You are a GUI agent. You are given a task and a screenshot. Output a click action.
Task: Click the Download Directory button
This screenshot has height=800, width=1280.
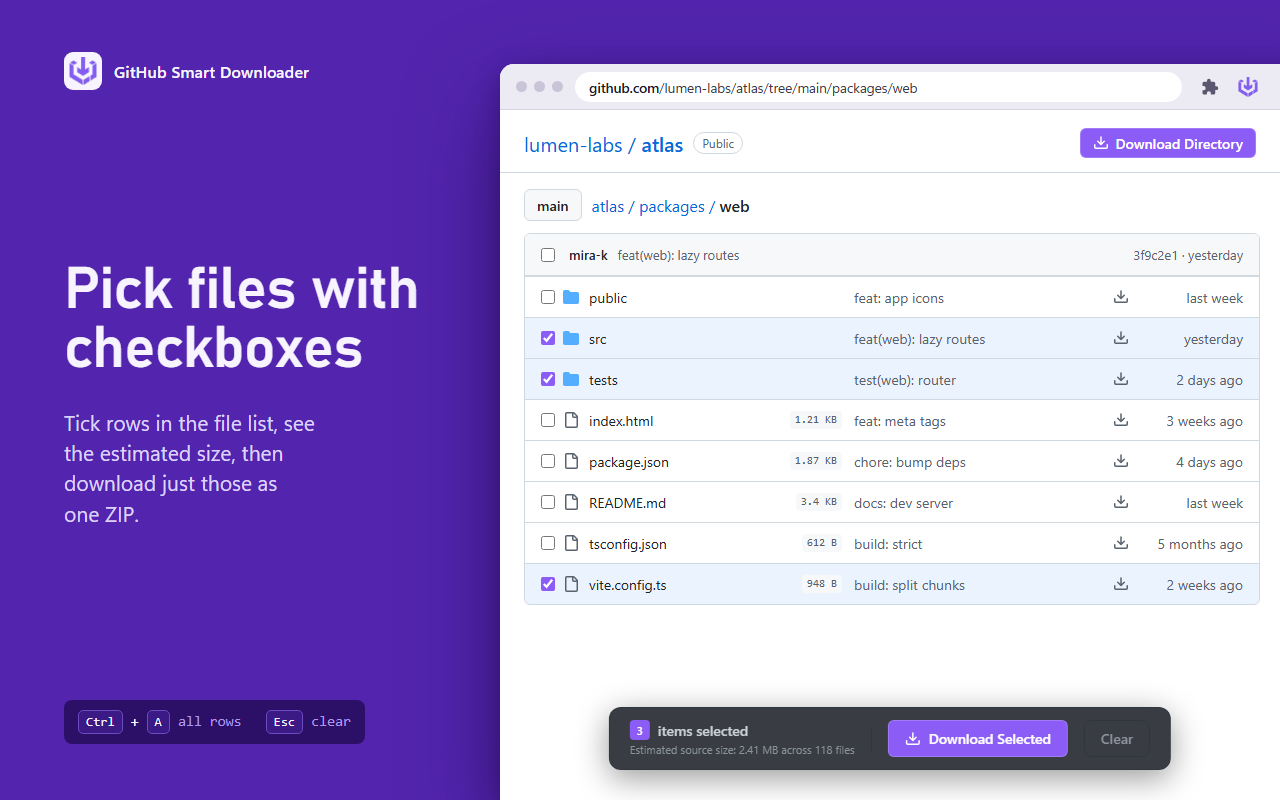click(x=1168, y=144)
